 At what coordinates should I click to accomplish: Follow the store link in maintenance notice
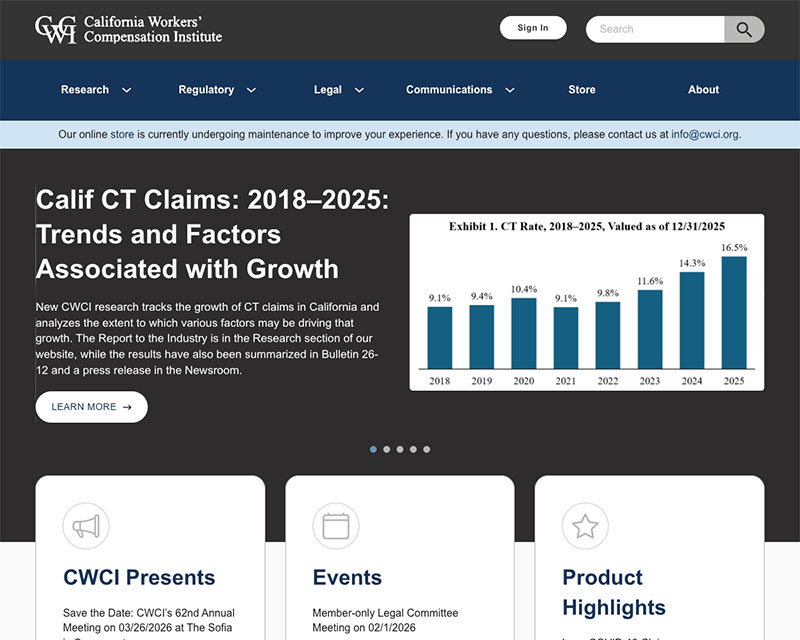point(122,135)
